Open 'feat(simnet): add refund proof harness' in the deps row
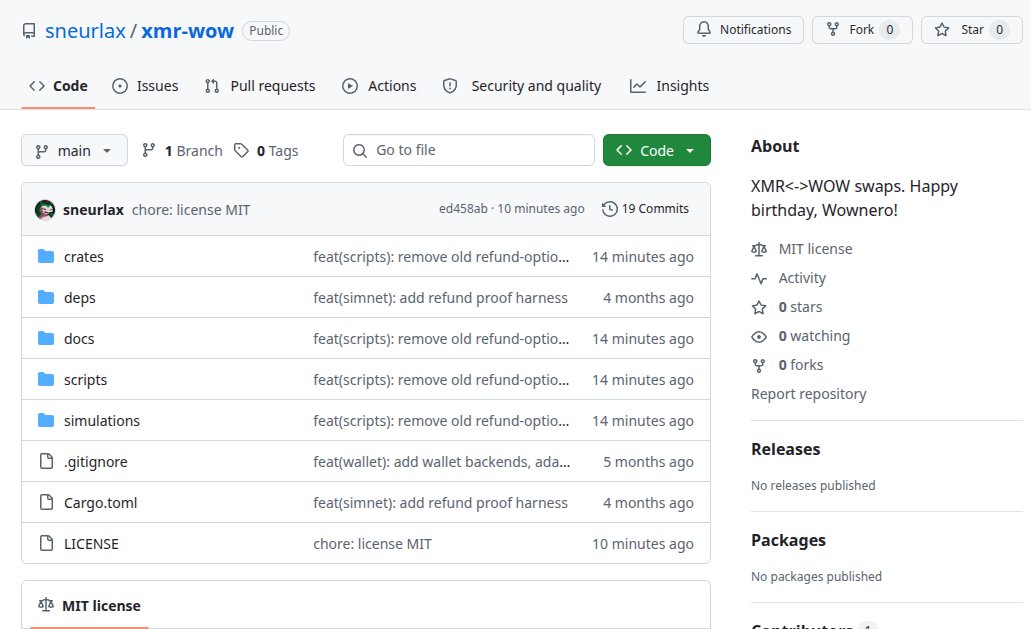The image size is (1031, 629). [x=440, y=298]
